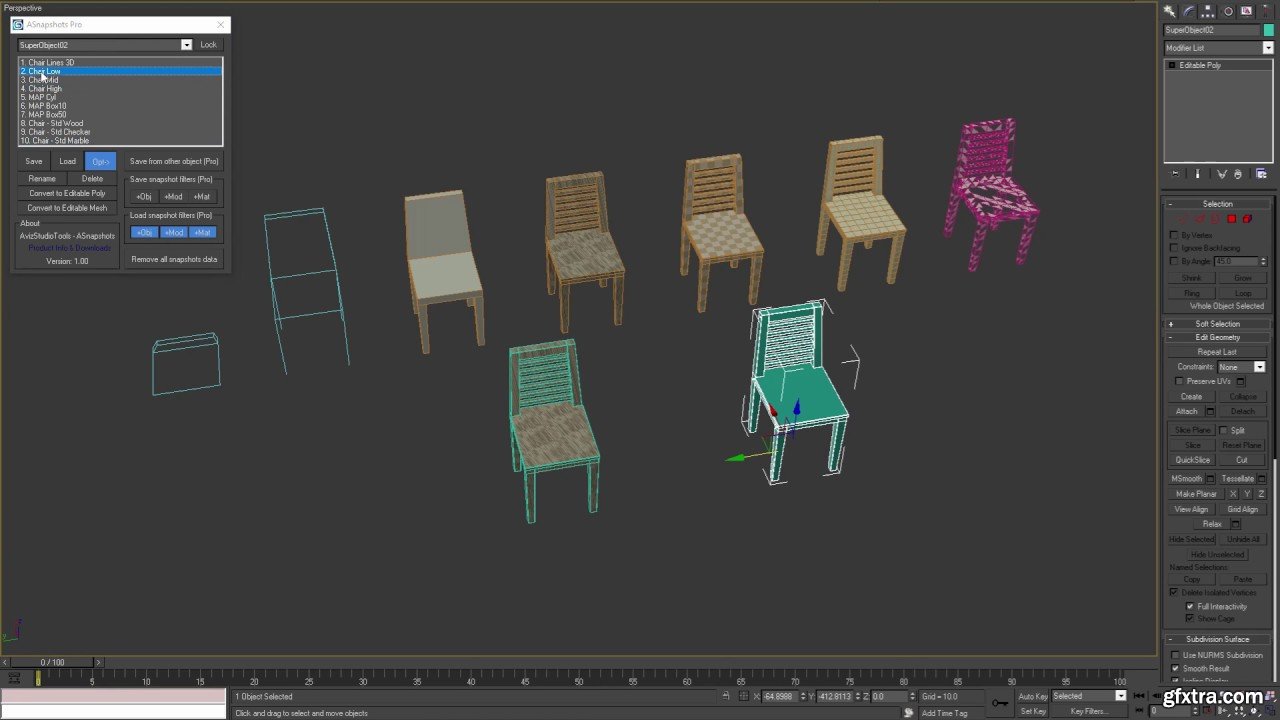
Task: Toggle the Ignore Backfacing checkbox
Action: pyautogui.click(x=1174, y=248)
